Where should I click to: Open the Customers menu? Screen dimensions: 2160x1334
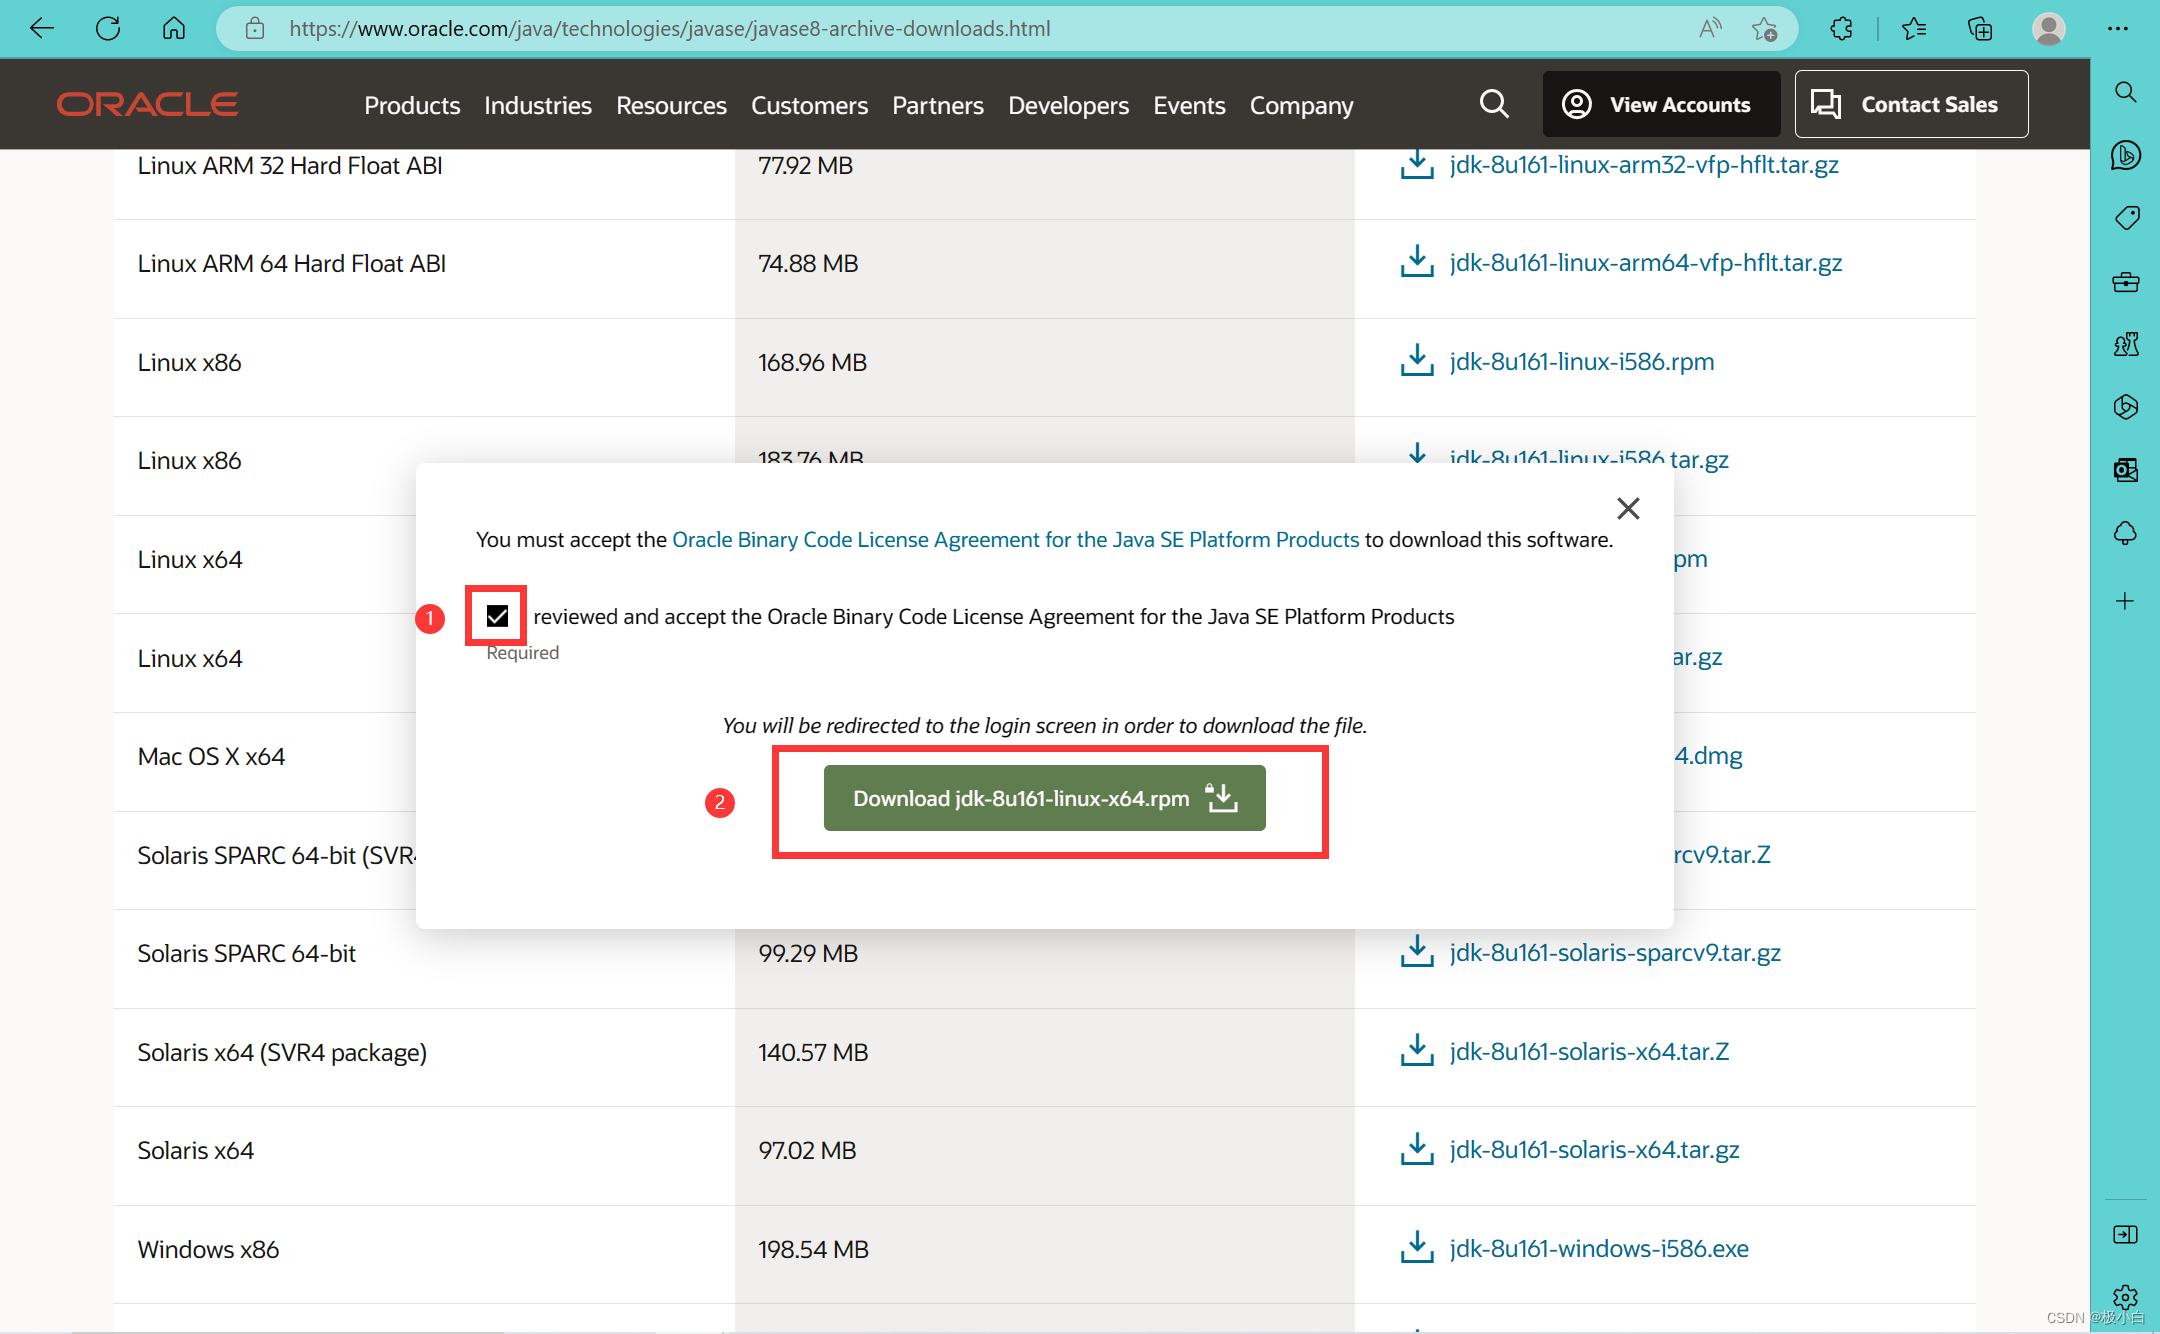pos(809,105)
